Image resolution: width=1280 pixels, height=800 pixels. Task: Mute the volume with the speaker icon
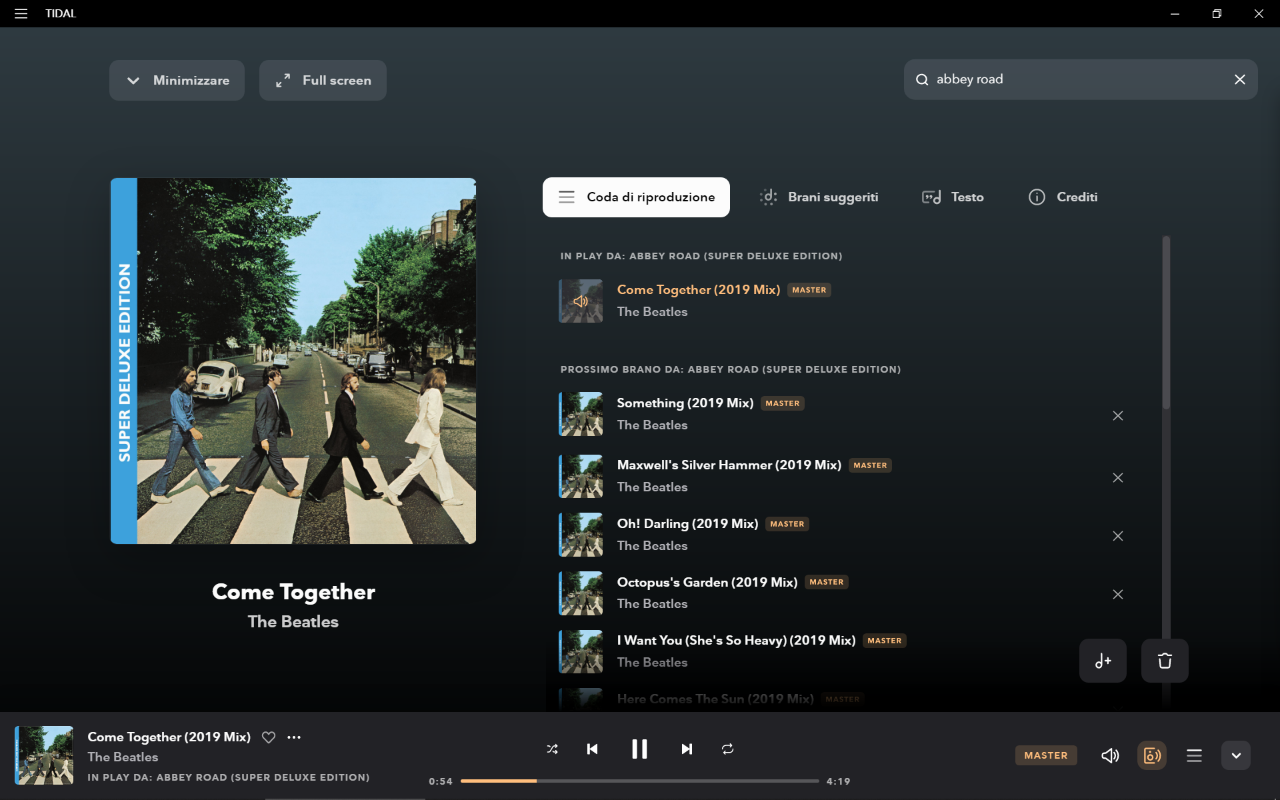click(x=1110, y=756)
